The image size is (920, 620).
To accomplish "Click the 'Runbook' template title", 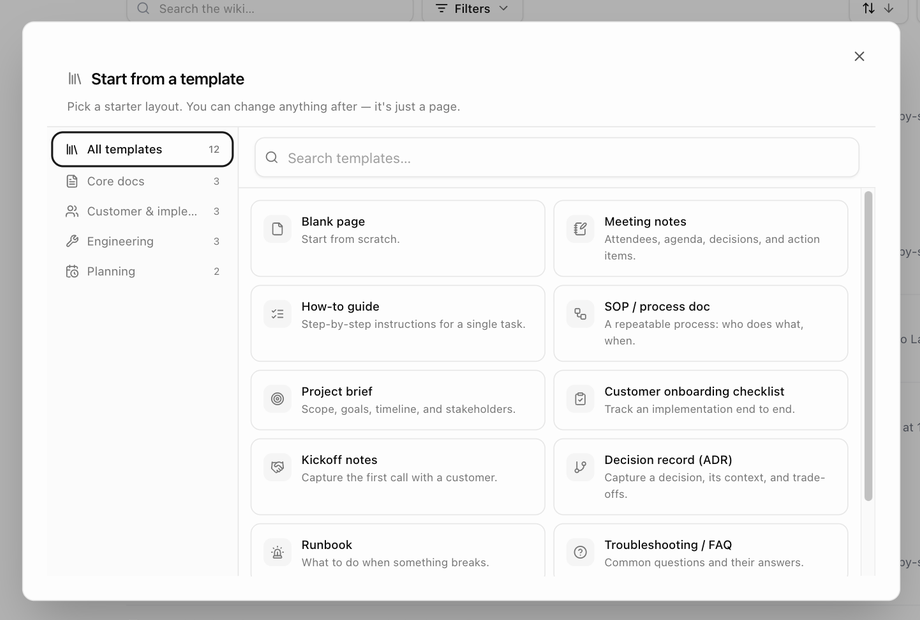I will 327,545.
